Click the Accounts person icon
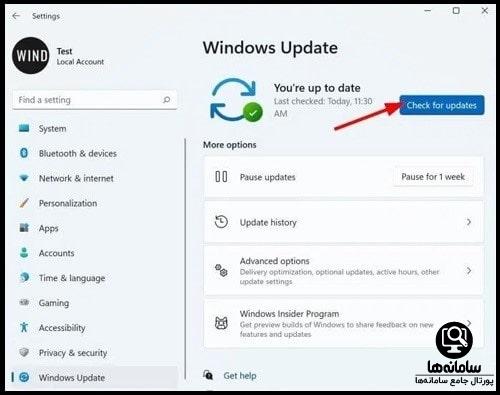The width and height of the screenshot is (500, 395). coord(24,252)
